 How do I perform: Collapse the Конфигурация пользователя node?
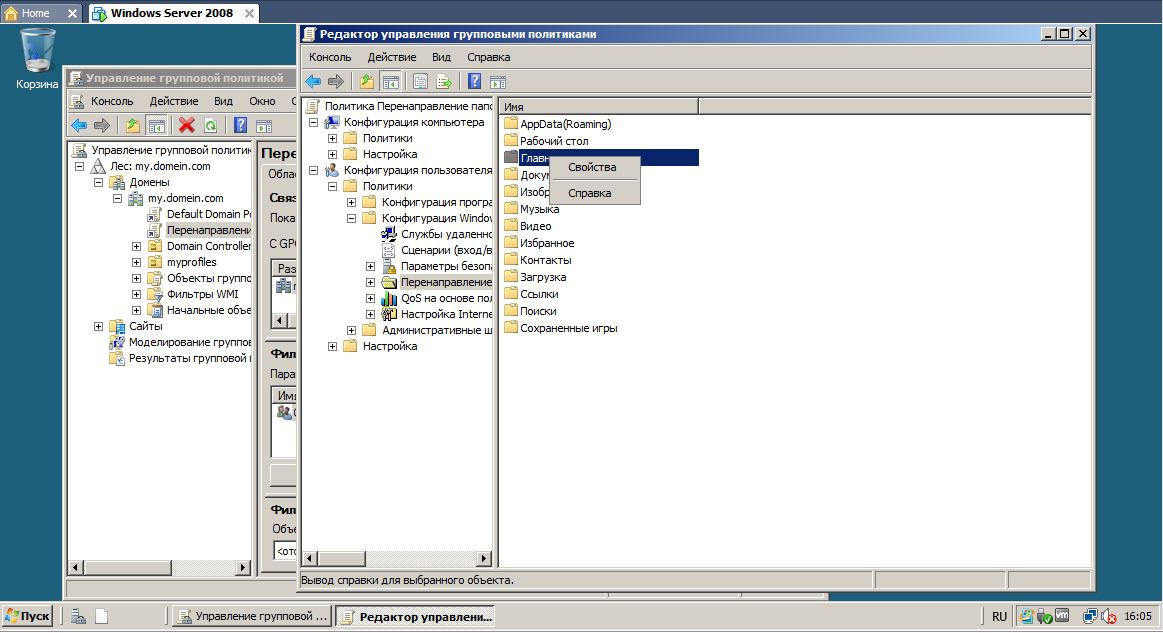click(x=313, y=171)
